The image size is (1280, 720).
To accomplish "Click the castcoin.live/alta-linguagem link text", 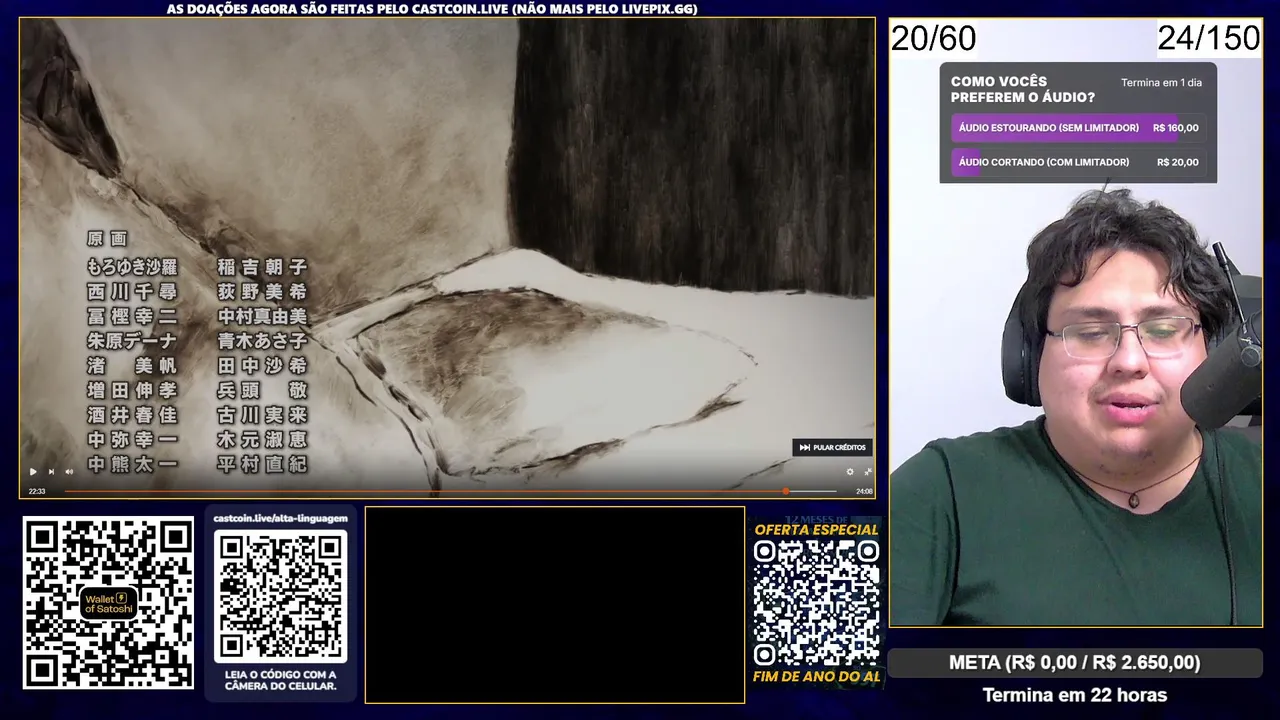I will click(x=281, y=518).
